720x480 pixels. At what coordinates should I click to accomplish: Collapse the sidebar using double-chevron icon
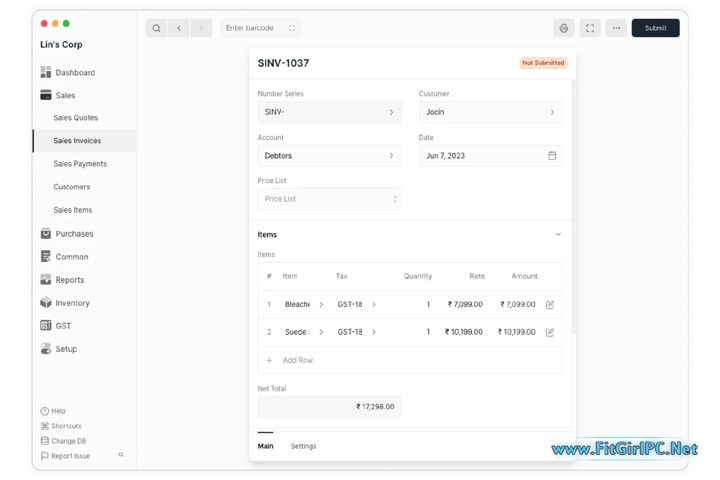(x=121, y=455)
